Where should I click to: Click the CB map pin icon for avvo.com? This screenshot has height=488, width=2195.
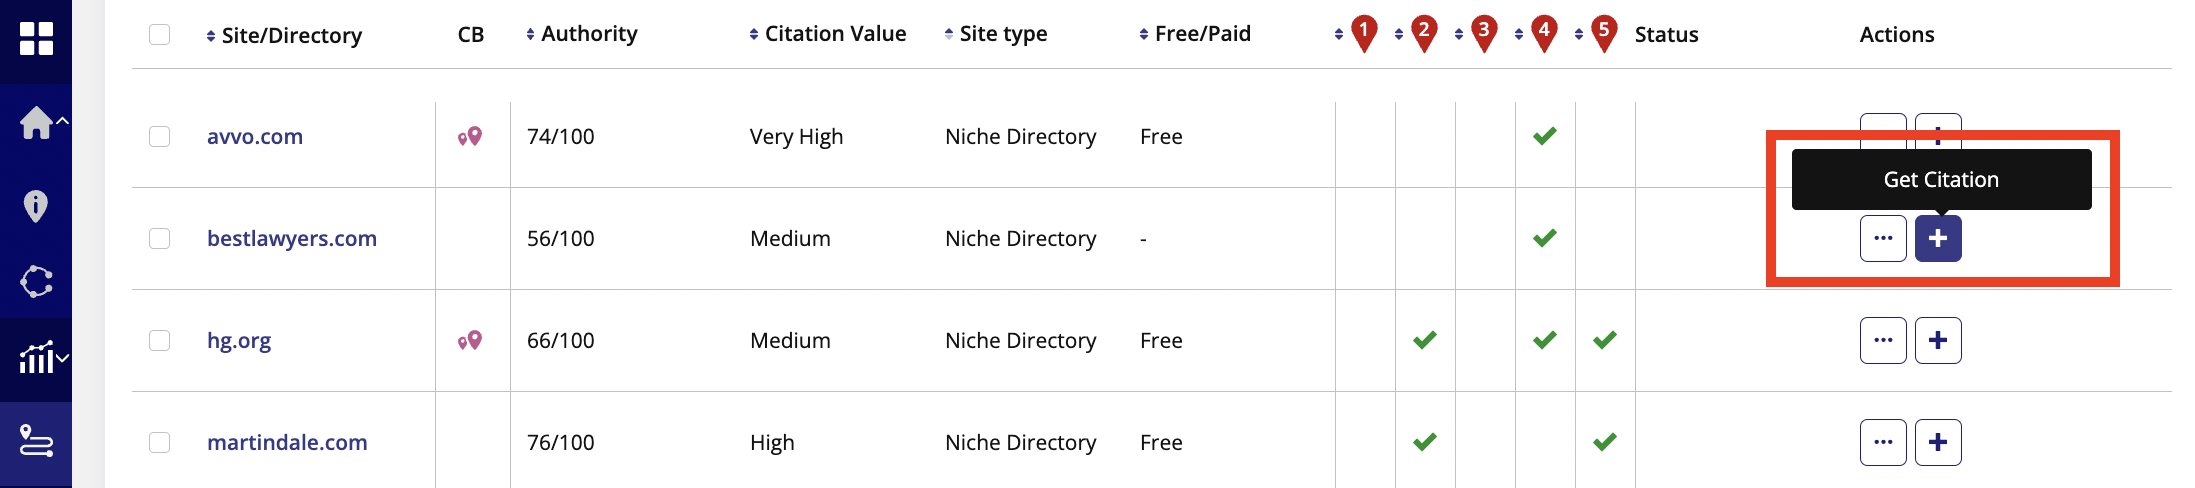[470, 136]
